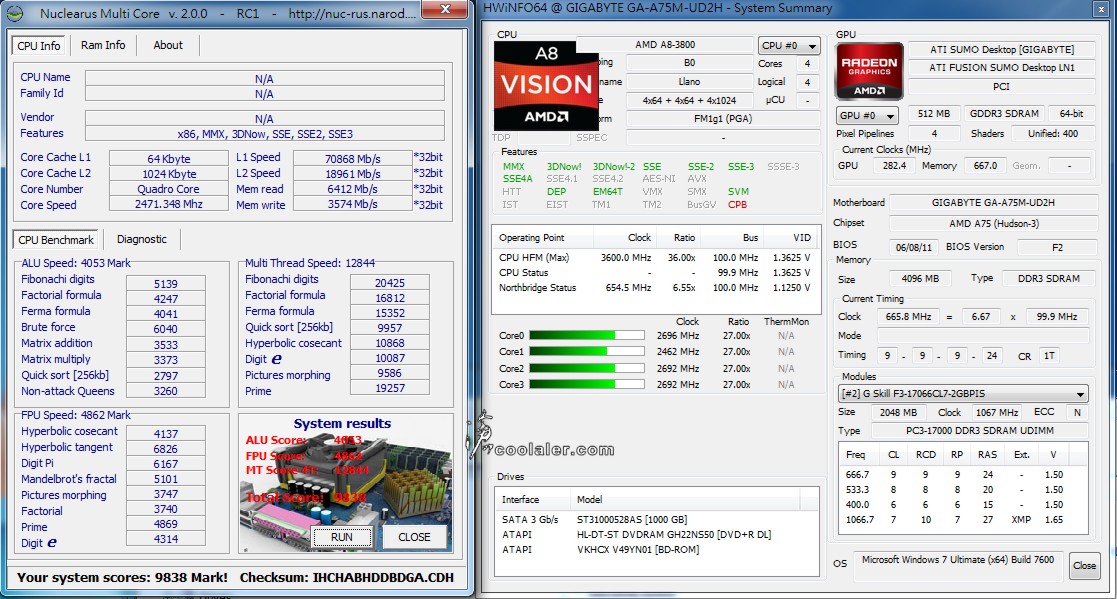Click the Core Cache L2 1024 Kbyte field

tap(169, 174)
